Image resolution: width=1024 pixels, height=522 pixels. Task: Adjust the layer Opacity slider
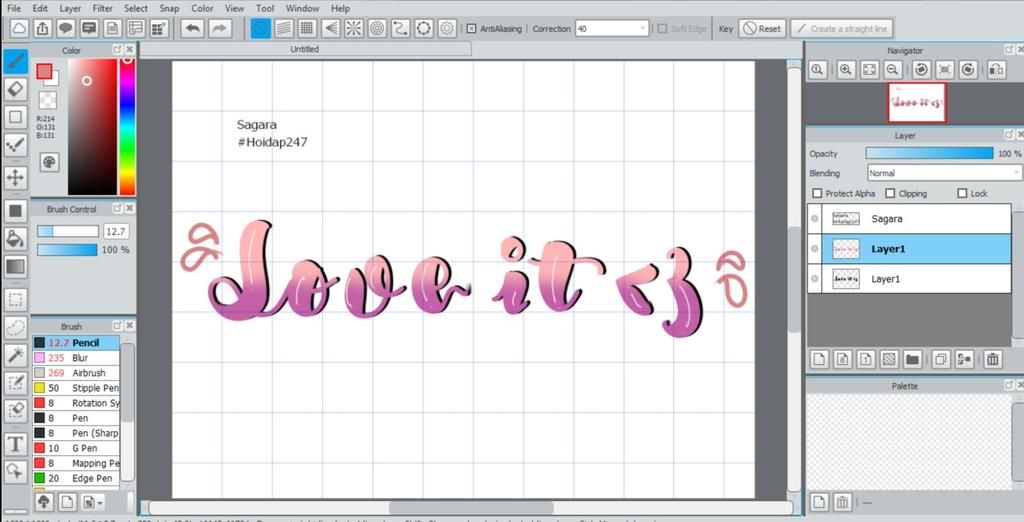(929, 153)
